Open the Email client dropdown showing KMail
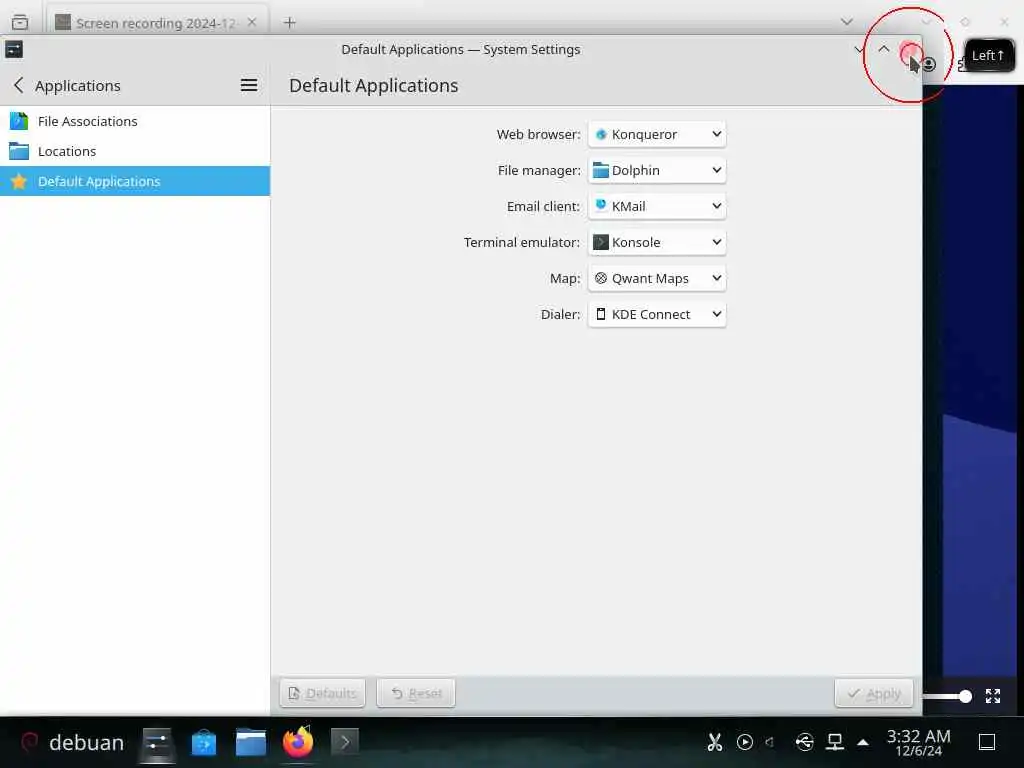 (x=657, y=206)
